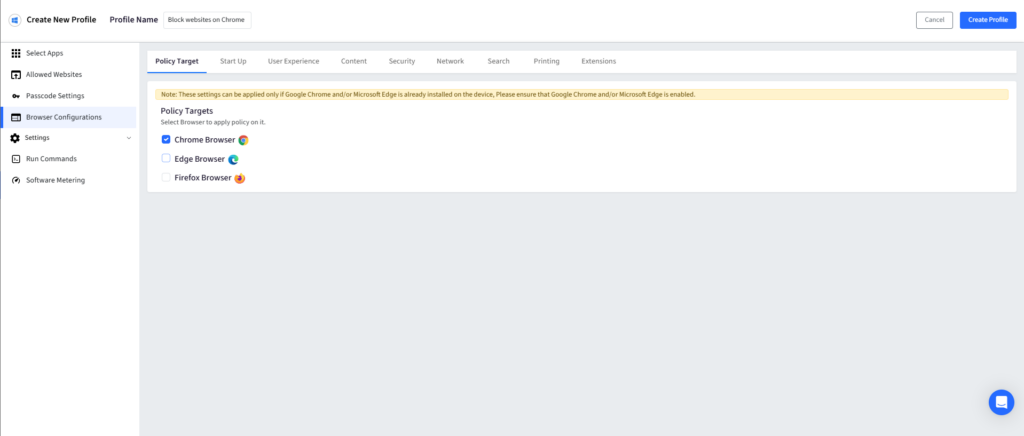Enable the Edge Browser checkbox
The height and width of the screenshot is (436, 1024).
pyautogui.click(x=166, y=158)
